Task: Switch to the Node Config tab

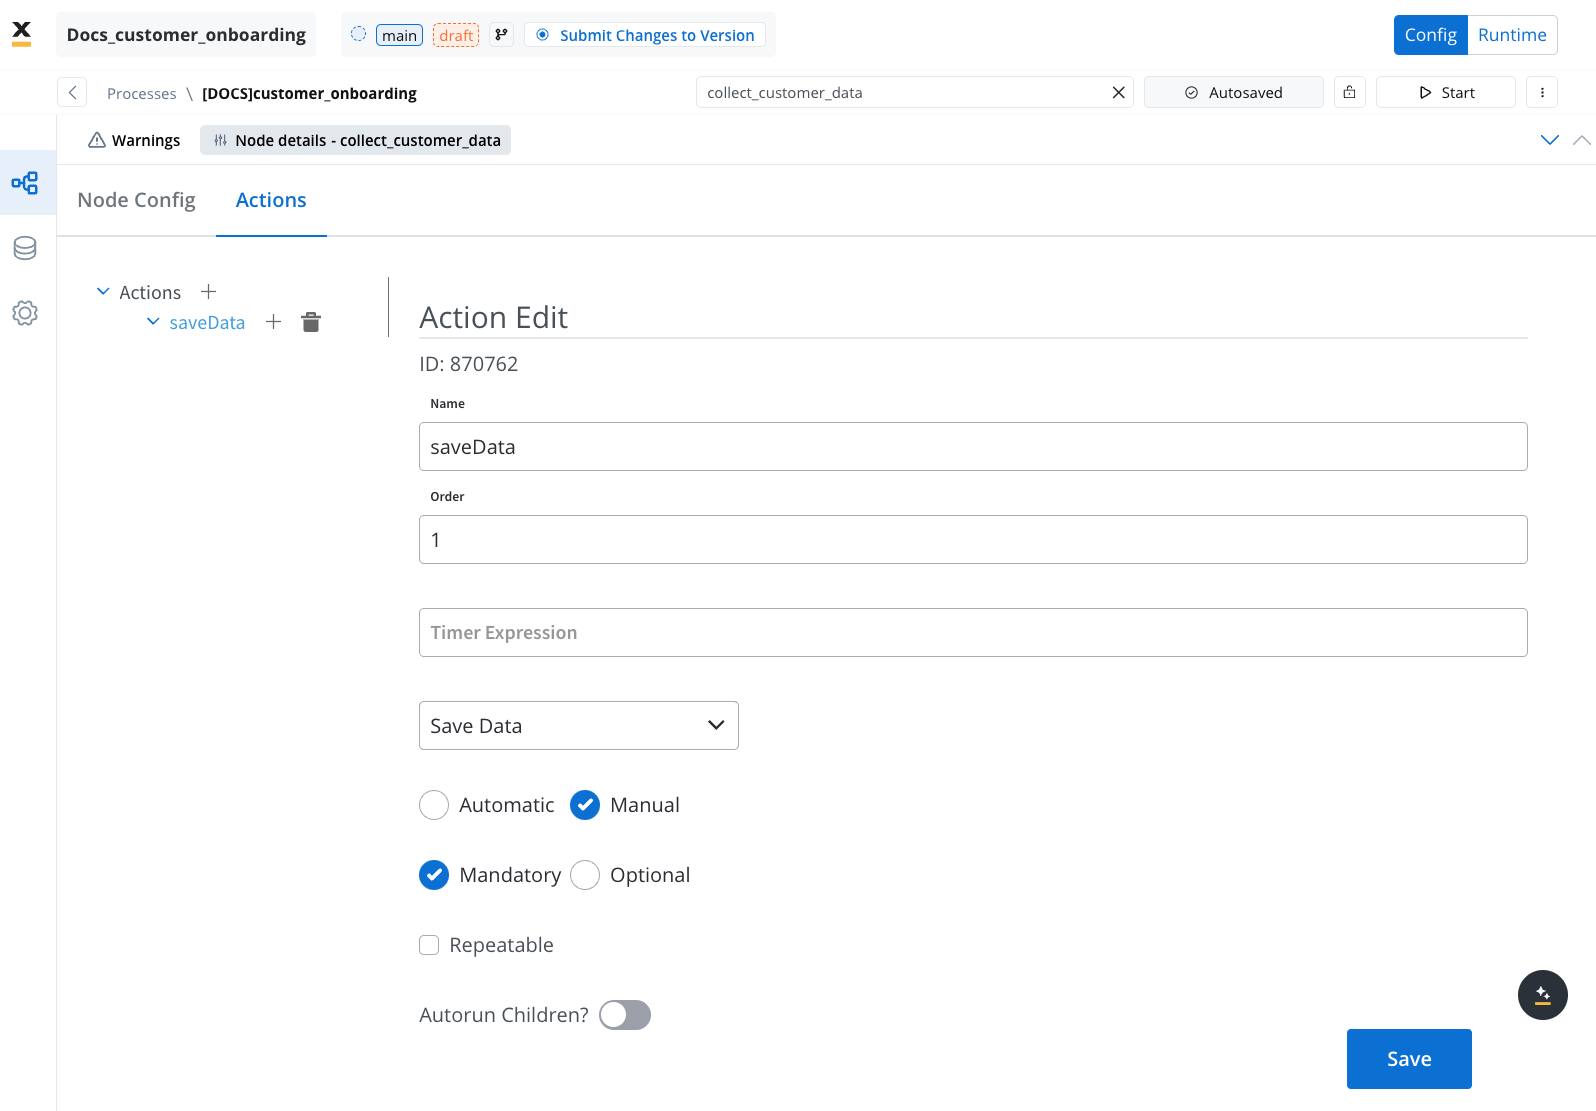Action: (x=136, y=200)
